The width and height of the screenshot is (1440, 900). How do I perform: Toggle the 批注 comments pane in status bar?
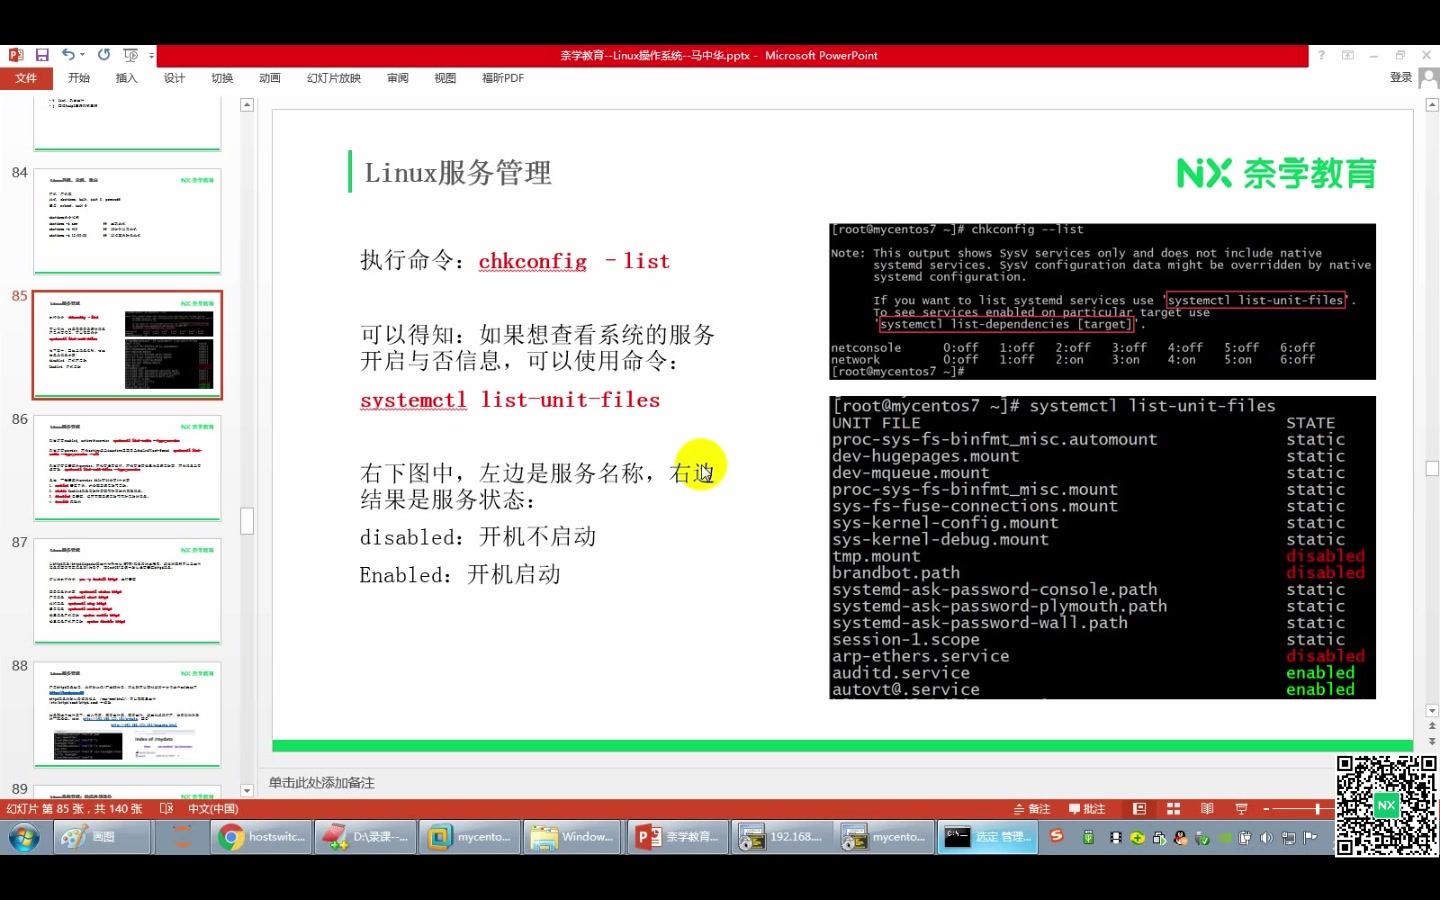click(x=1087, y=808)
